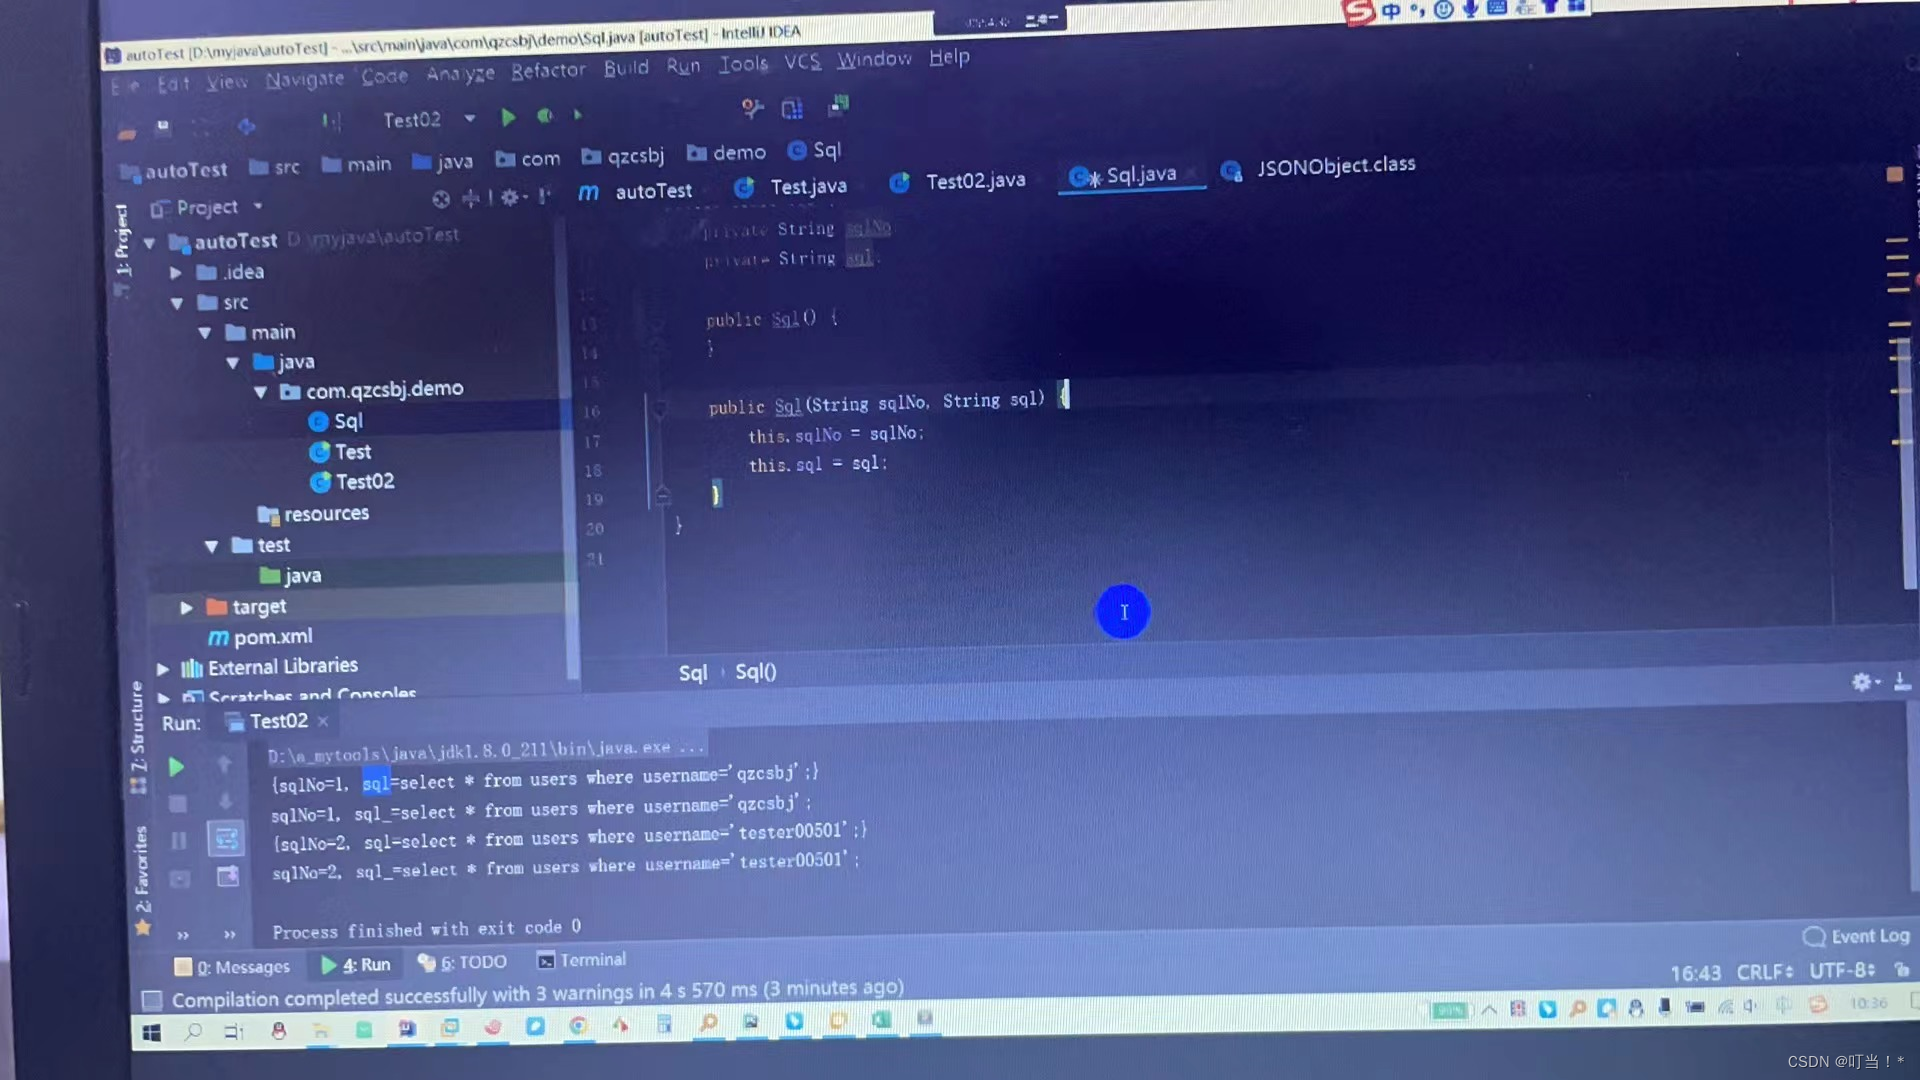Screen dimensions: 1920x1080
Task: Start debugging with the toolbar bug icon
Action: tap(545, 116)
